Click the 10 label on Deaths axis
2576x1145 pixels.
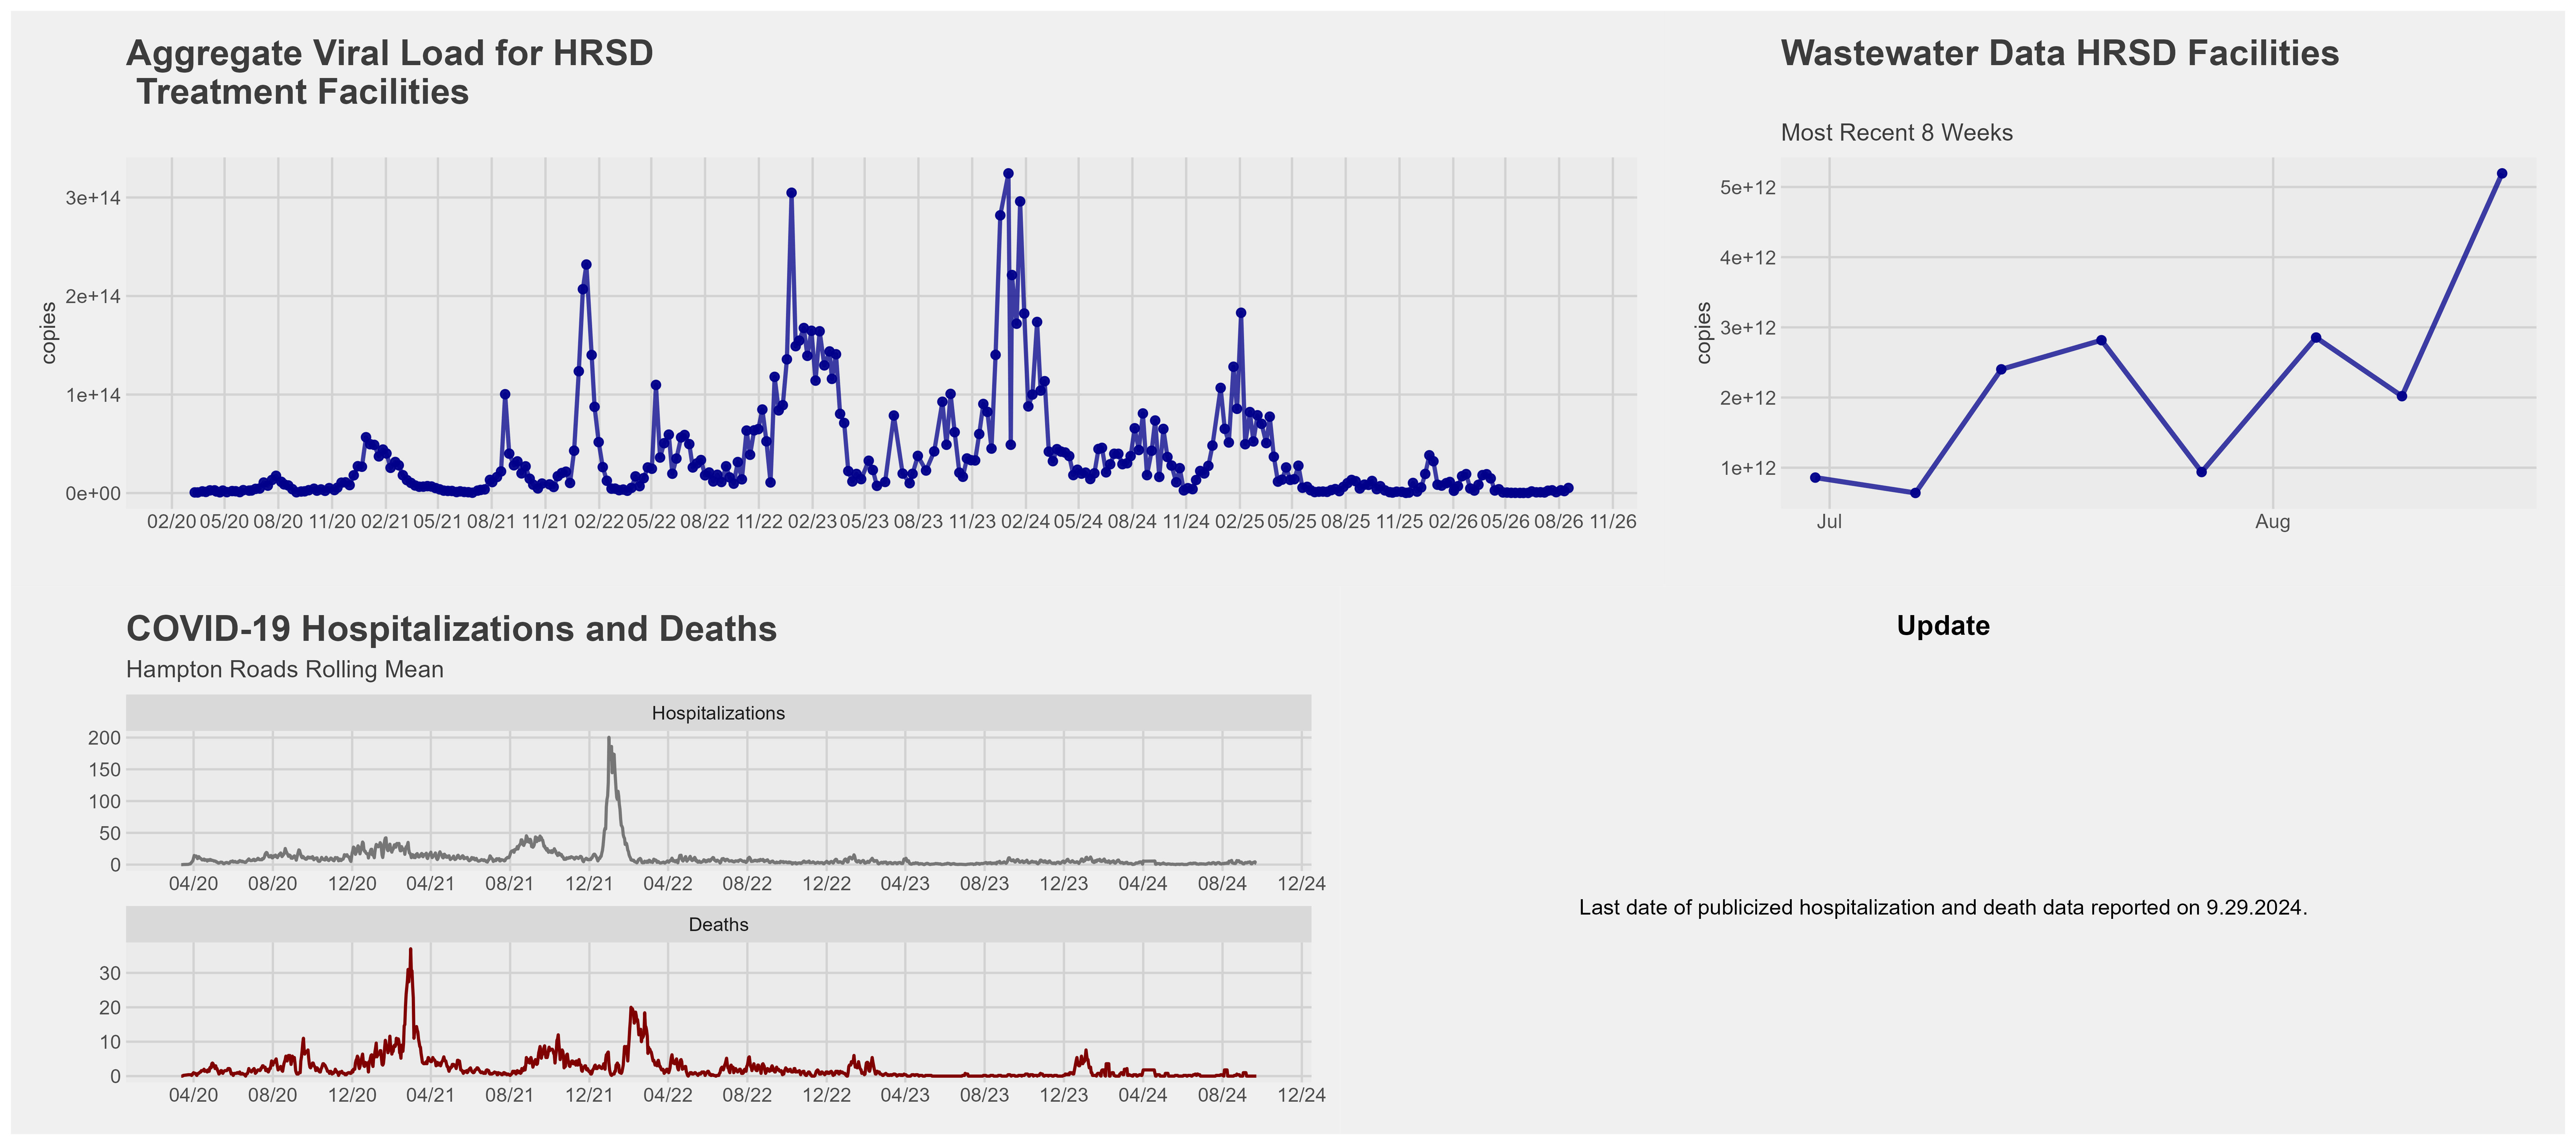(110, 1042)
